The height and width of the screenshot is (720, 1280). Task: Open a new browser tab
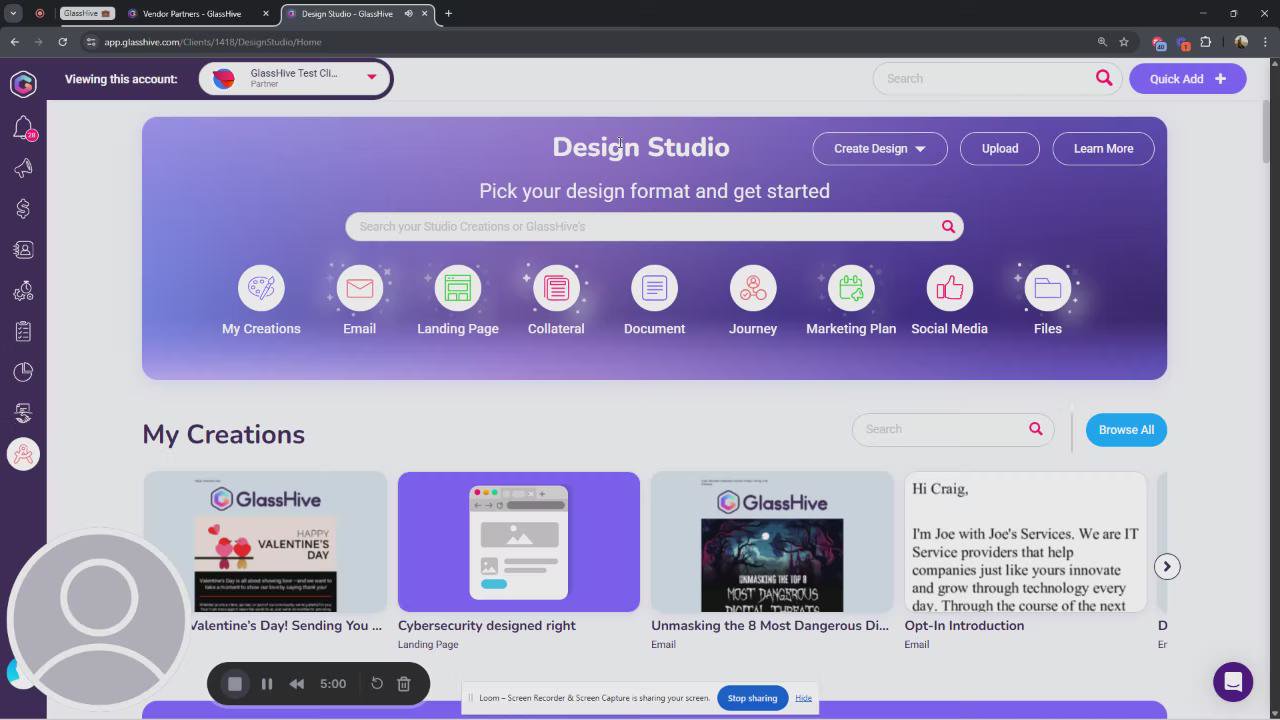tap(448, 14)
